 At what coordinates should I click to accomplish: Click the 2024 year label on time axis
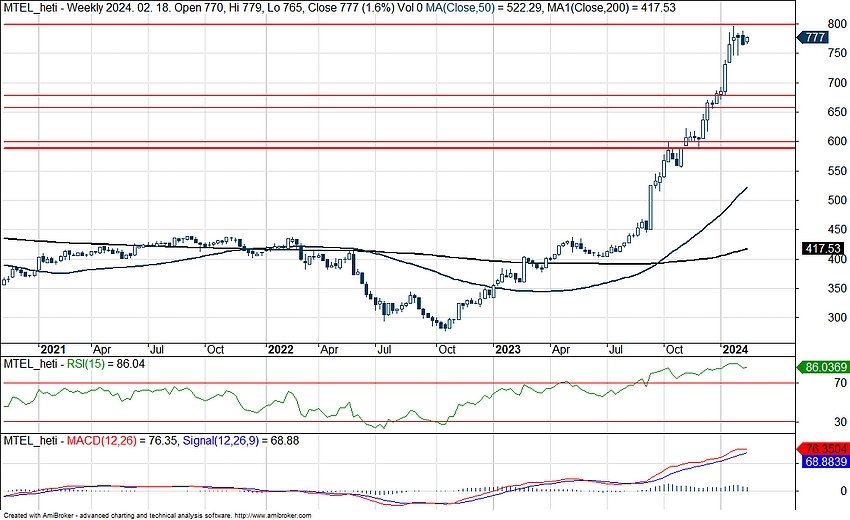point(735,350)
